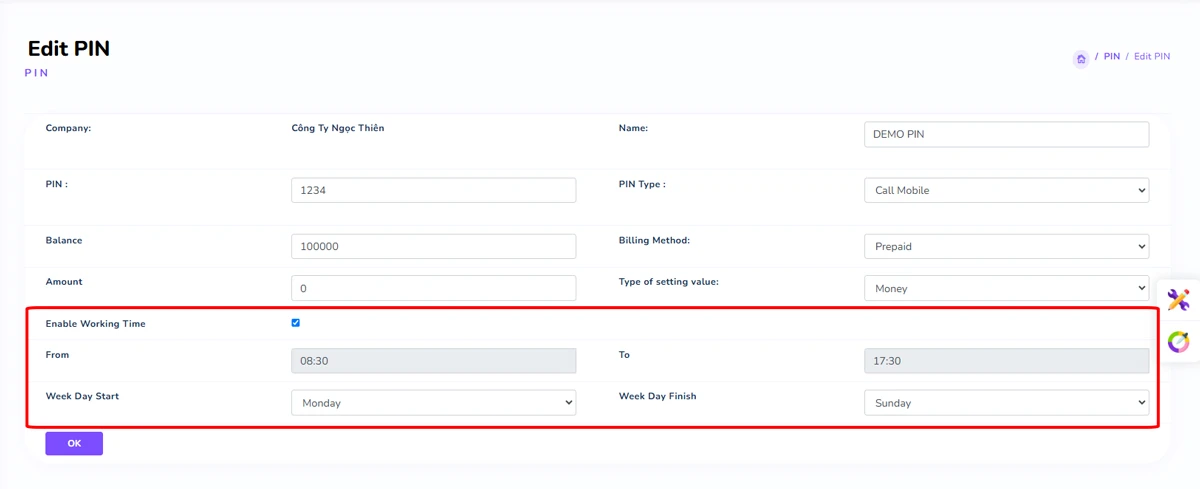Uncheck the Enable Working Time checkbox

295,323
